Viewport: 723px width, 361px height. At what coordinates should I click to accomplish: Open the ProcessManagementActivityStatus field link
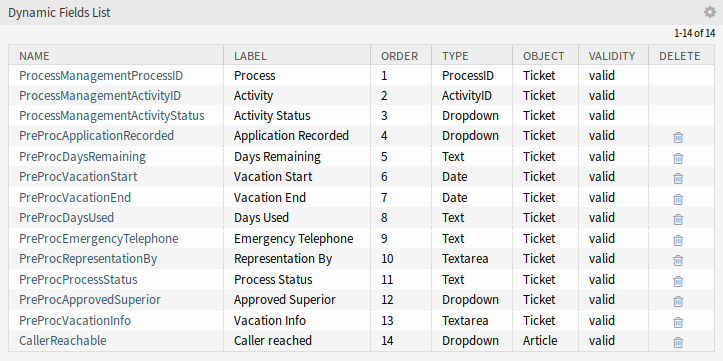pos(112,115)
